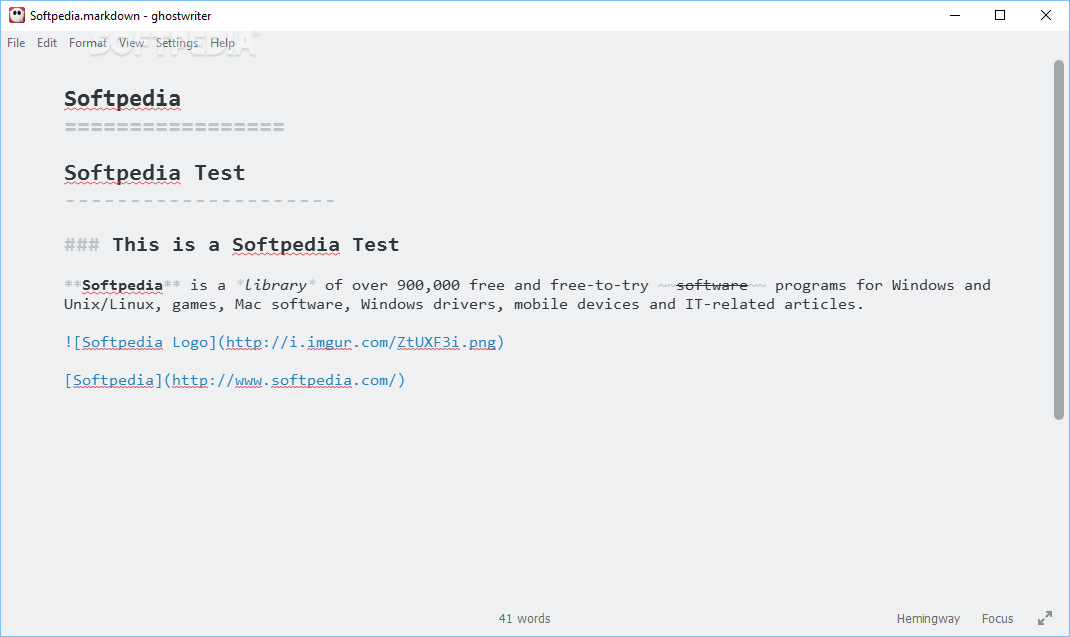Click the struck-through 'software' word
The image size is (1070, 637).
(712, 285)
